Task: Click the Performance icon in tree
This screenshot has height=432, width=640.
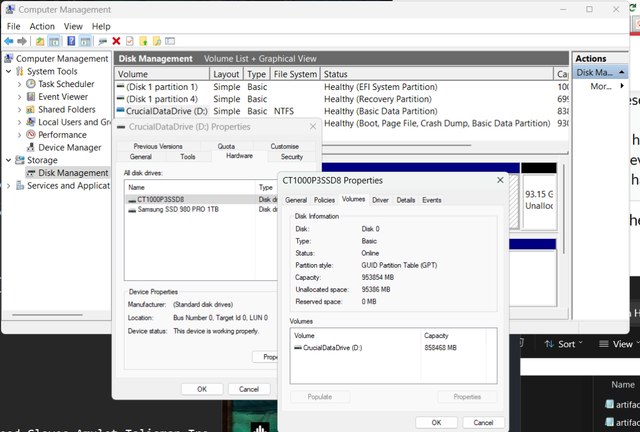Action: click(x=31, y=135)
